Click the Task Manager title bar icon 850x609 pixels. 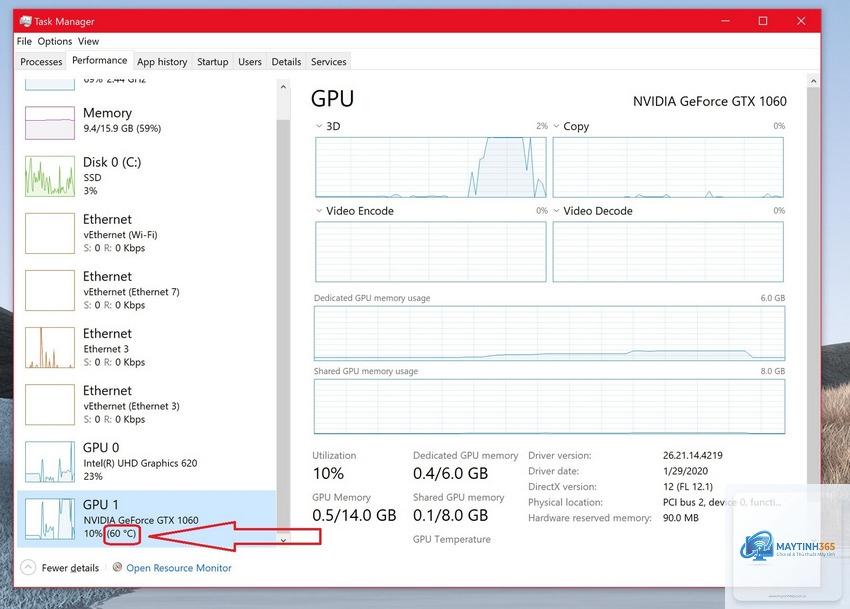click(x=25, y=21)
